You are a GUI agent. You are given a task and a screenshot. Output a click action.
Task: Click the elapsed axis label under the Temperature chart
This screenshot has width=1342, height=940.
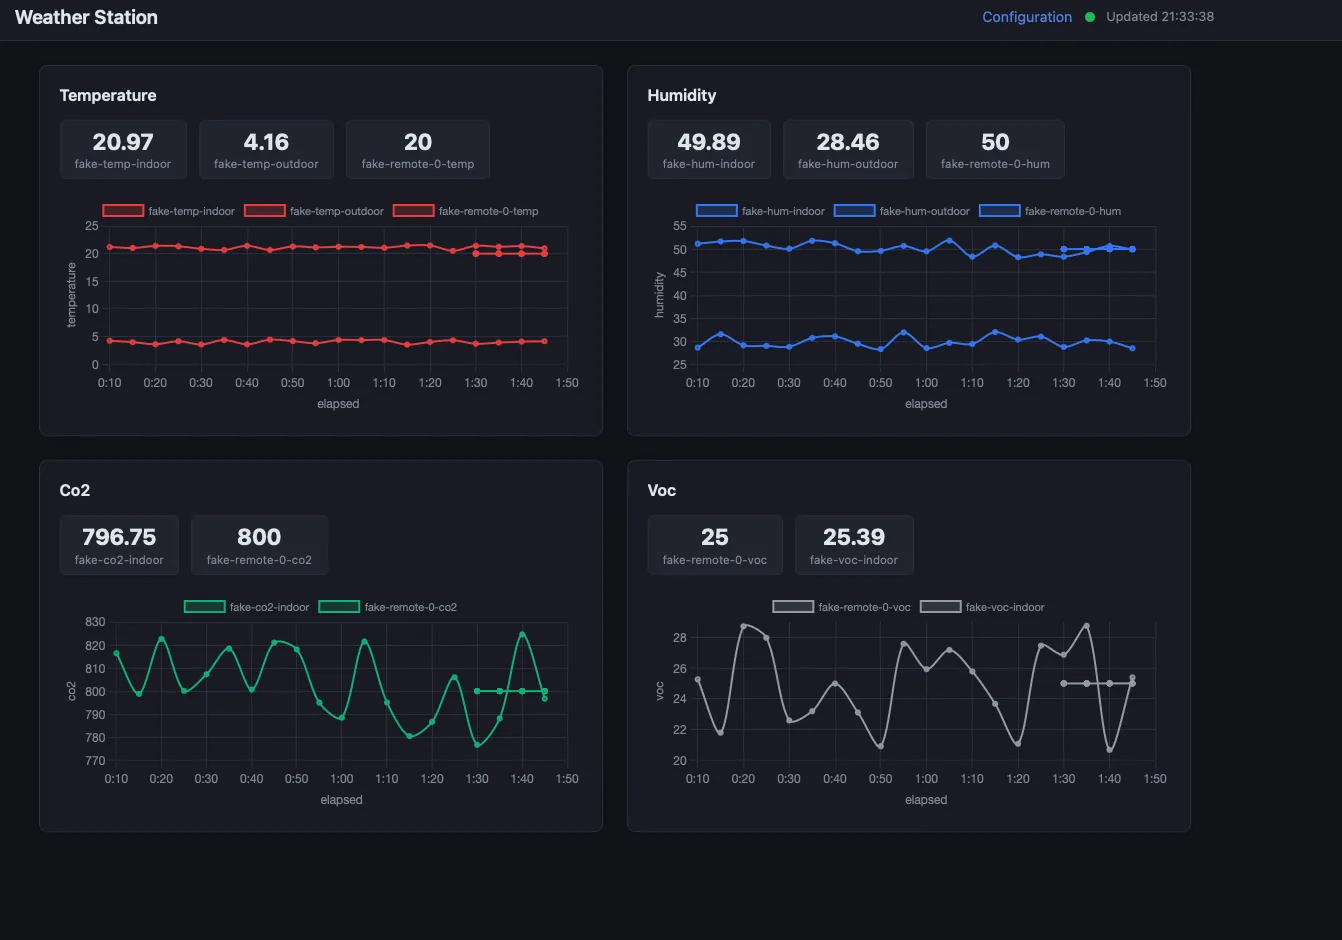[x=338, y=404]
